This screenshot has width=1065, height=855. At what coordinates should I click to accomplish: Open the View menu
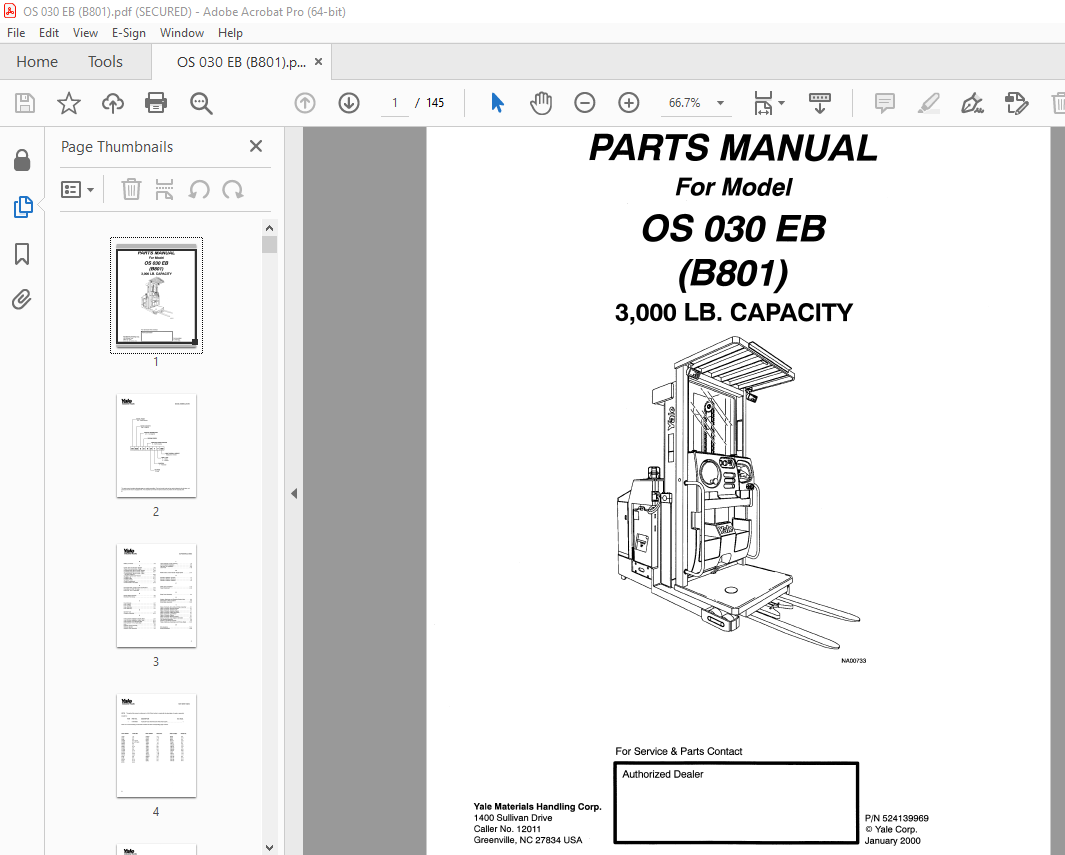click(x=85, y=33)
